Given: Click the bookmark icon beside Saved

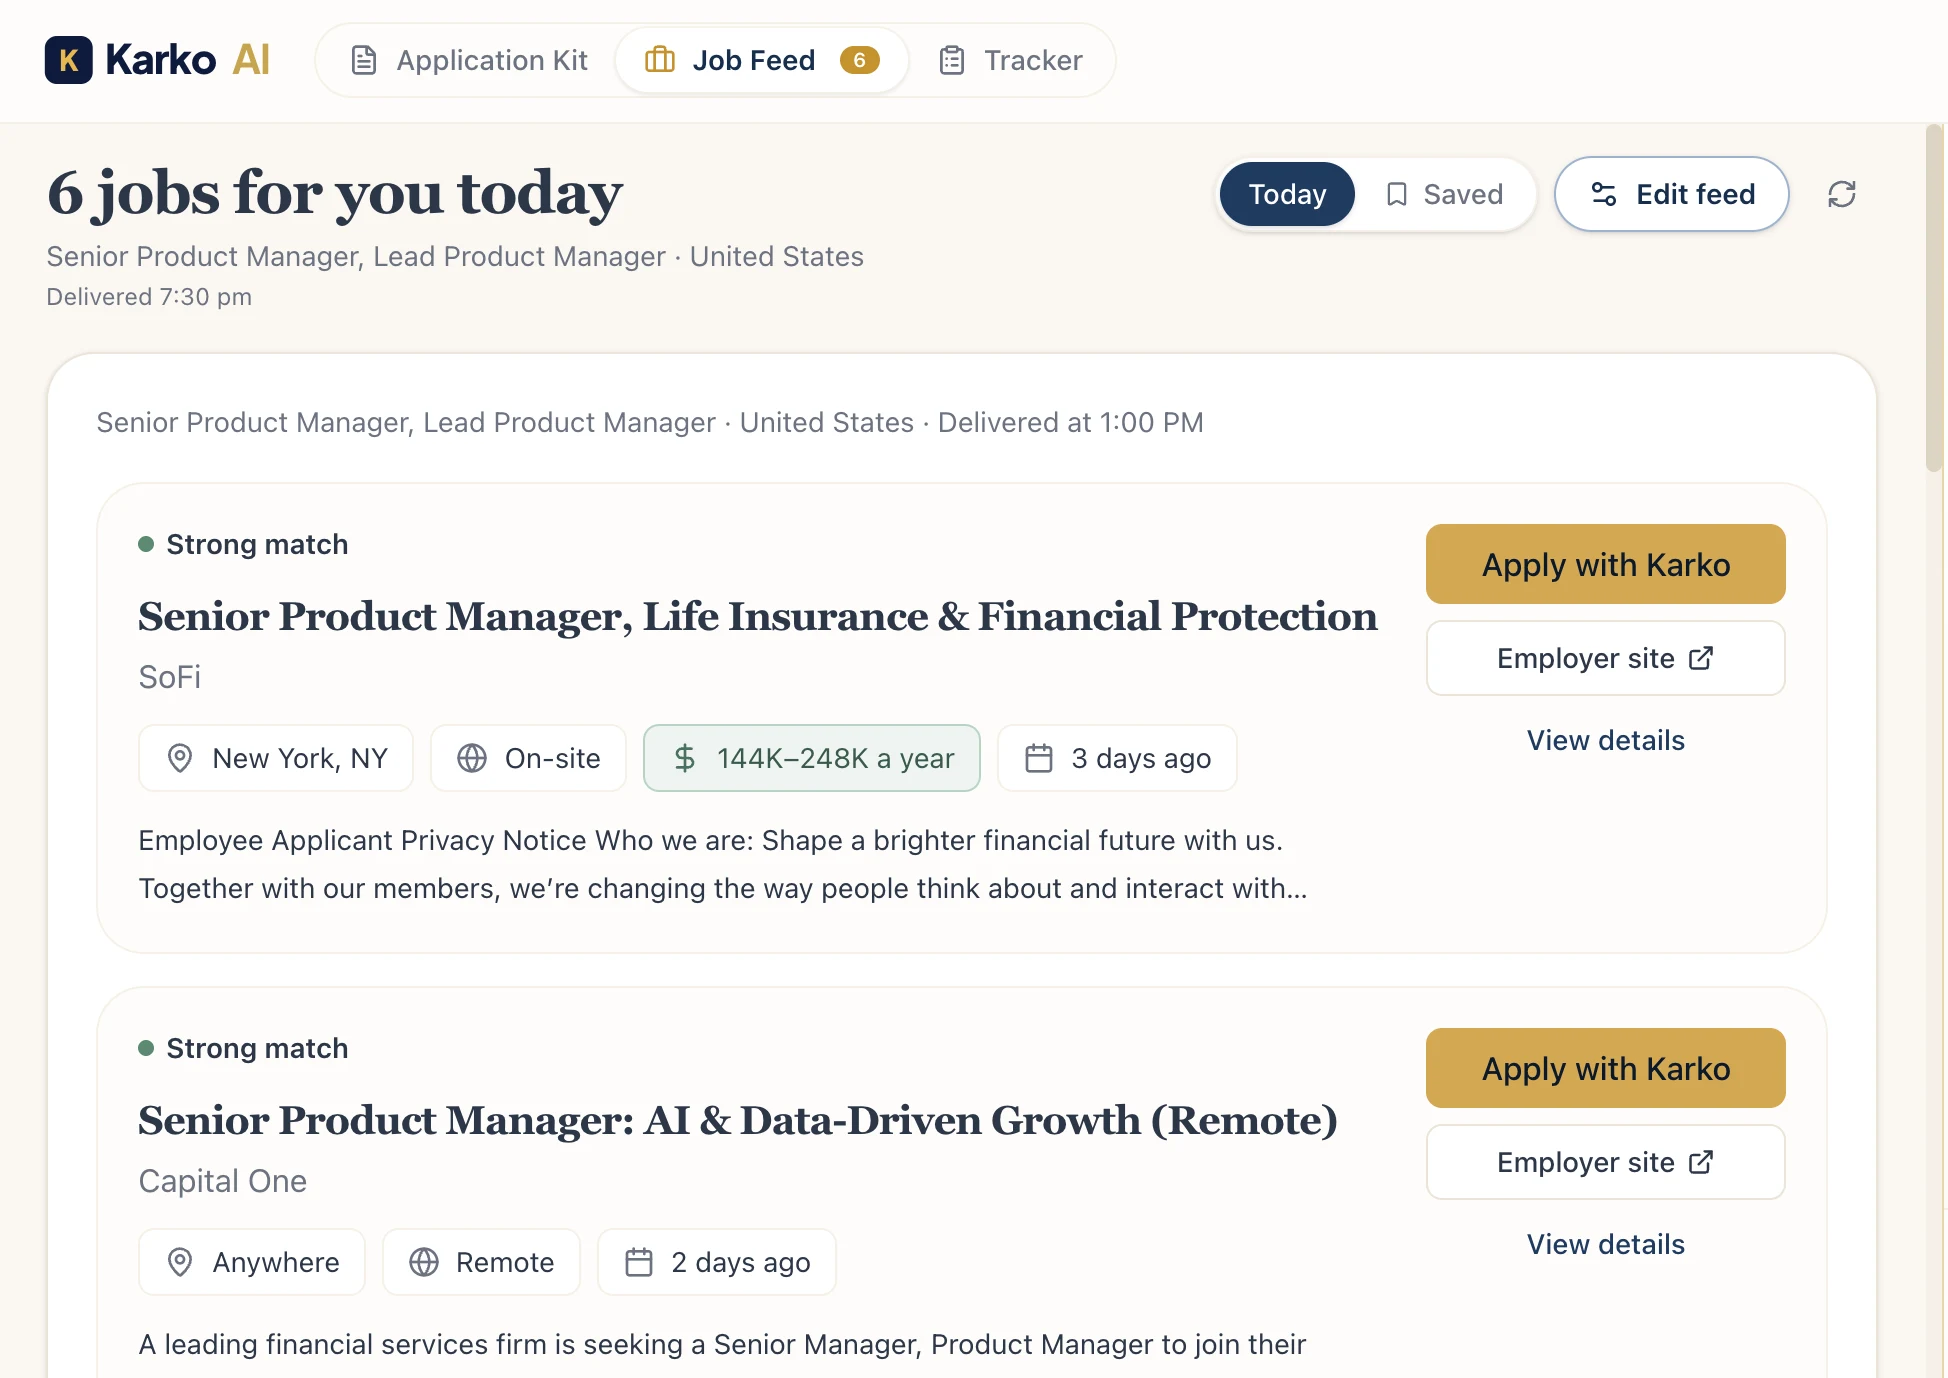Looking at the screenshot, I should point(1399,194).
